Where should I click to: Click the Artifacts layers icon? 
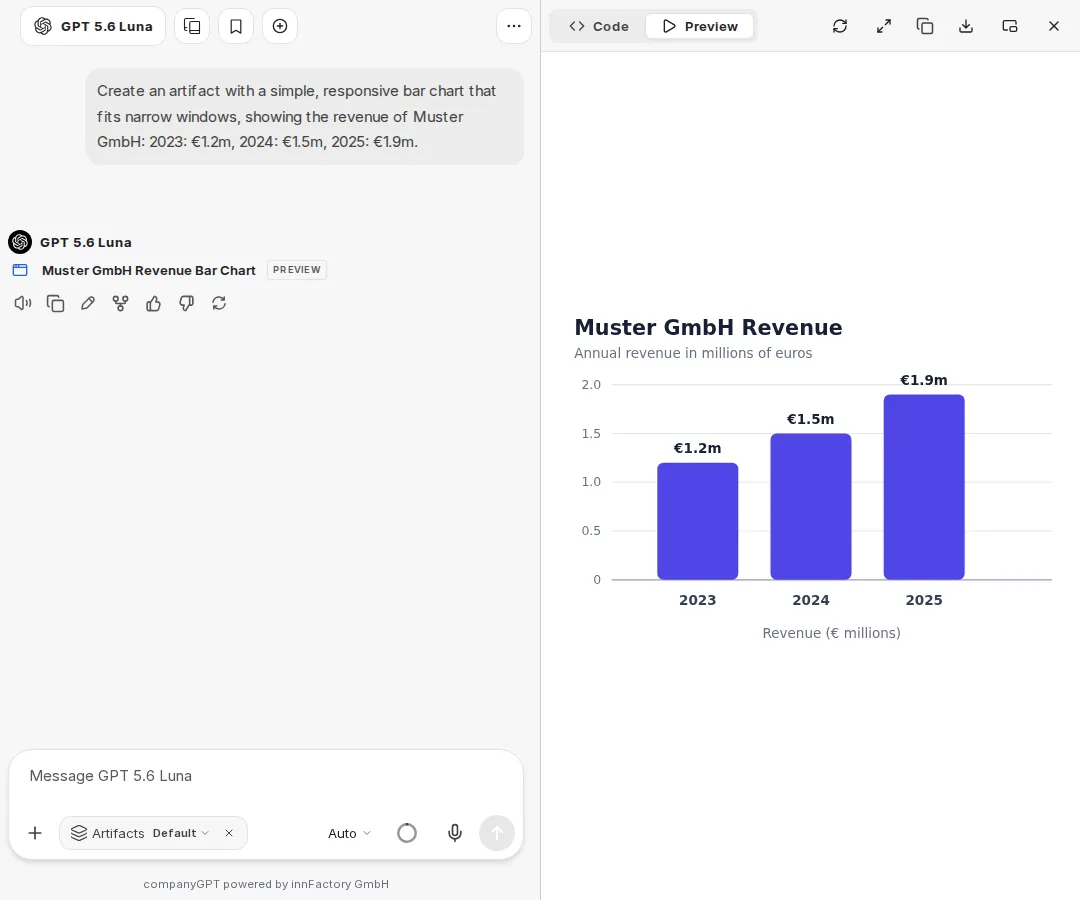click(79, 833)
